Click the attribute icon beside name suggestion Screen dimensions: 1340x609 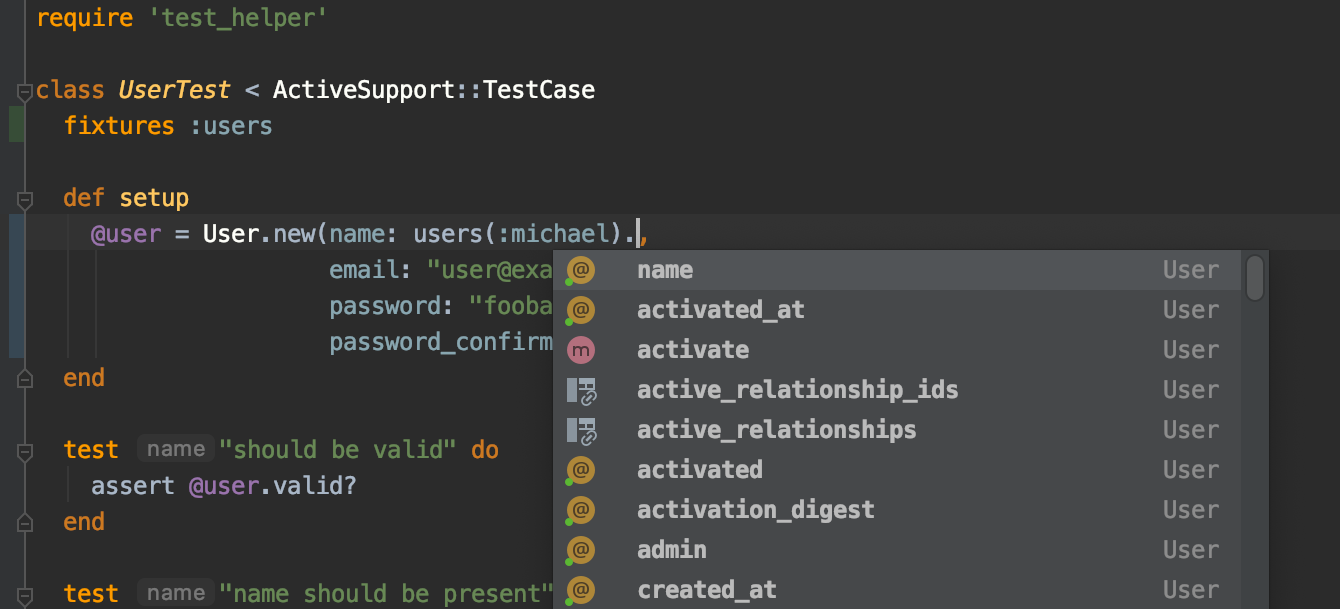pos(580,270)
